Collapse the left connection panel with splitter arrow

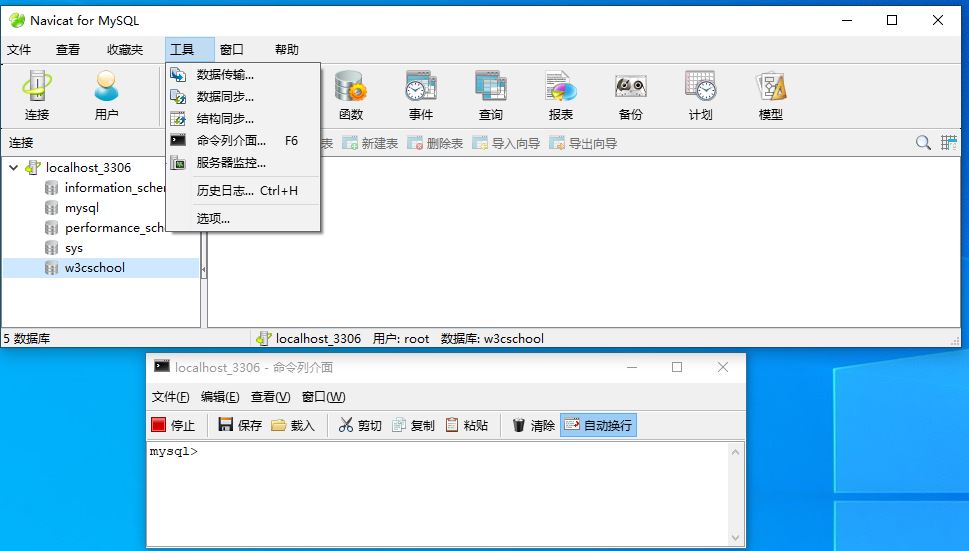tap(204, 270)
